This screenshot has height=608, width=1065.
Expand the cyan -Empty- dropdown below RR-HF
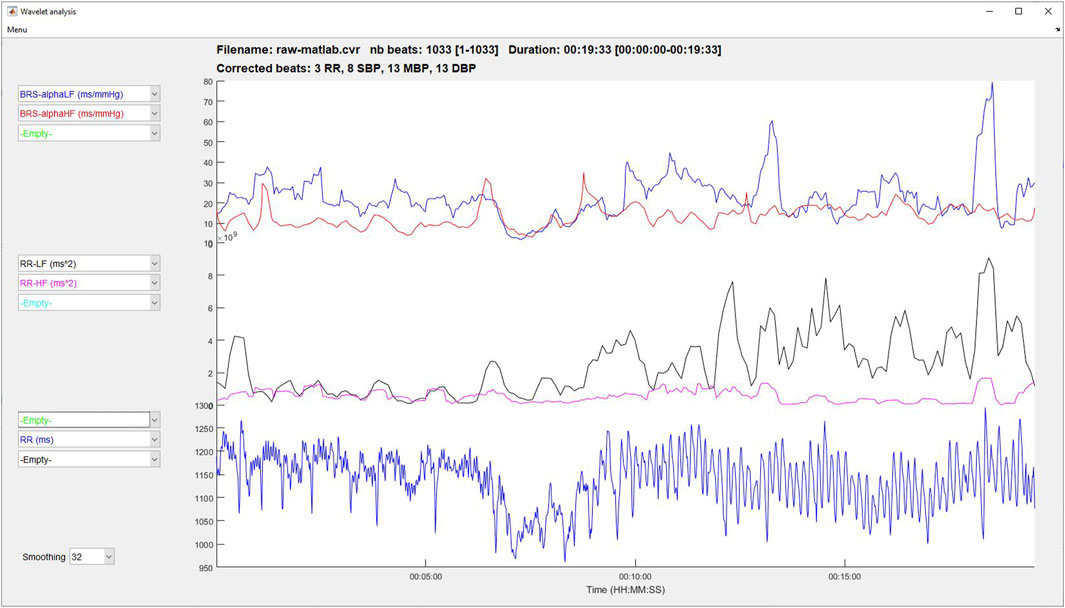click(89, 303)
